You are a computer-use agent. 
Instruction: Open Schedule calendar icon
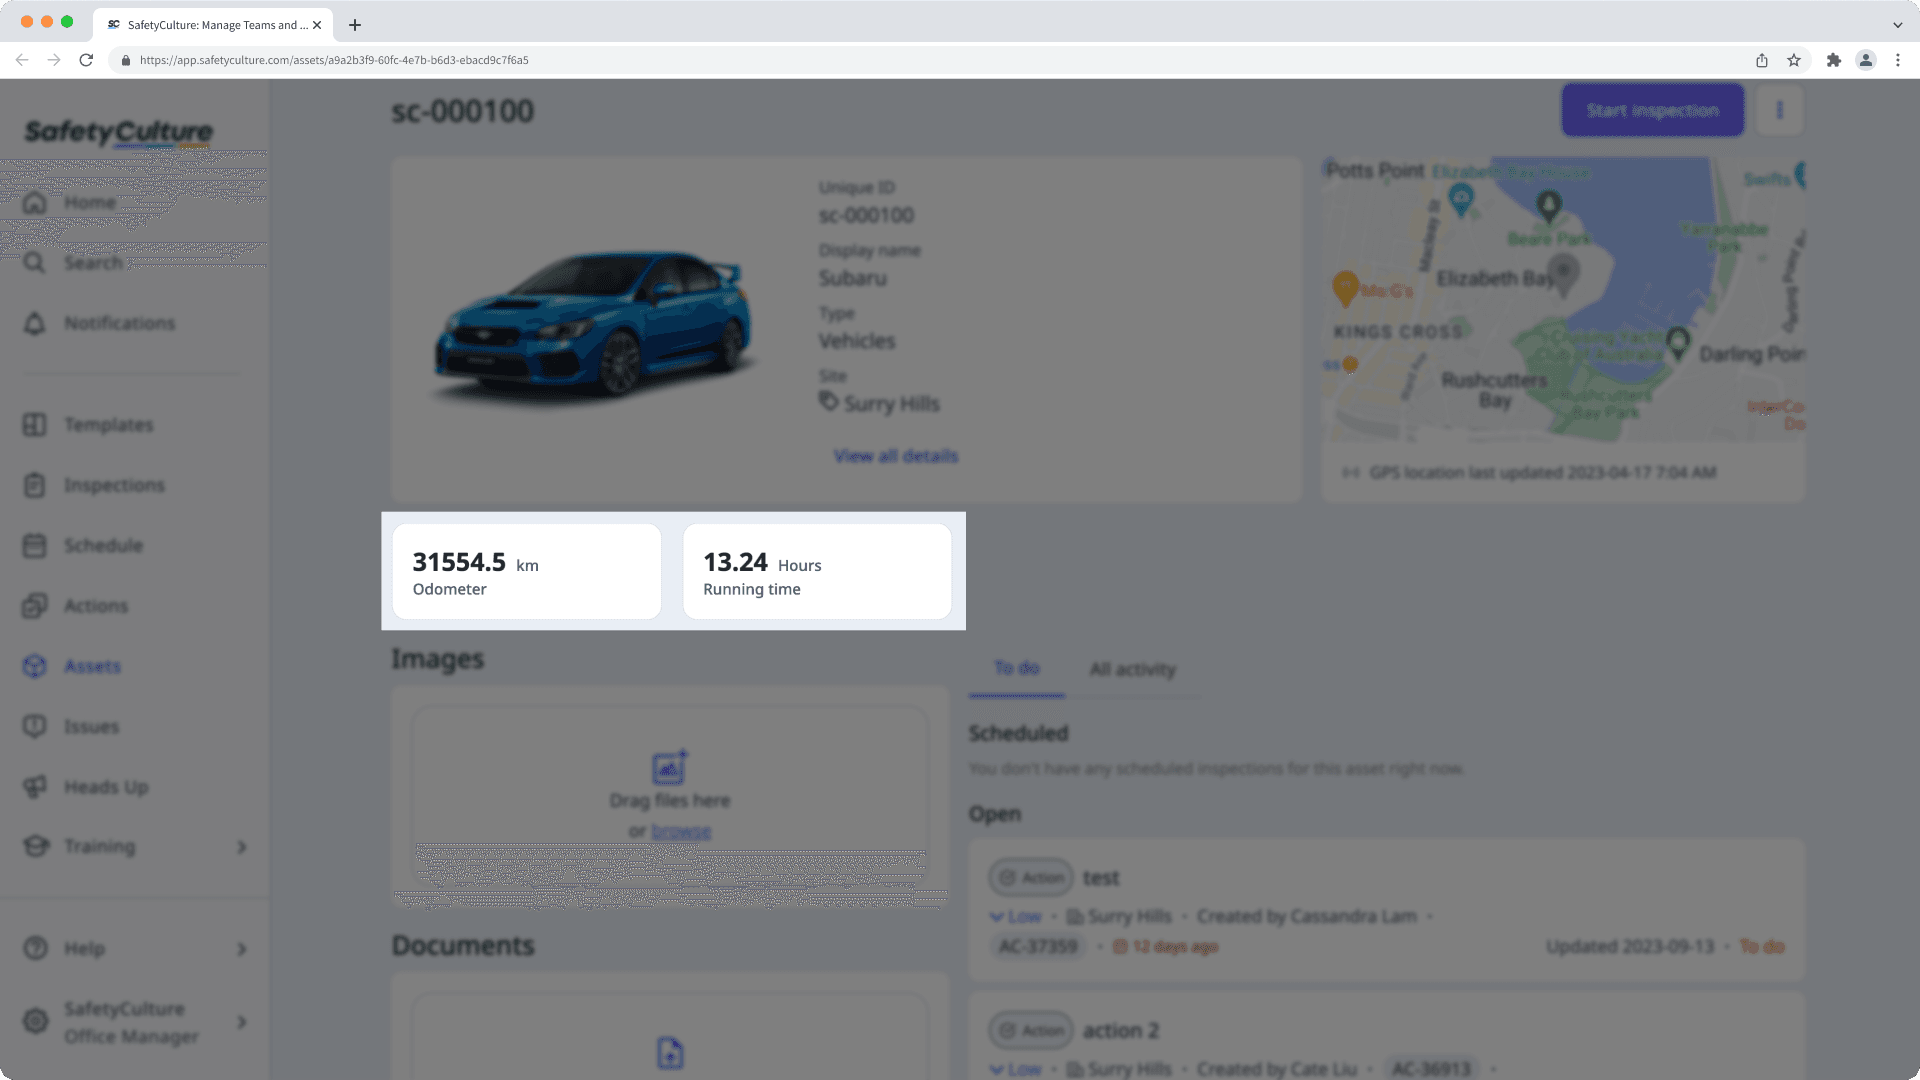35,546
